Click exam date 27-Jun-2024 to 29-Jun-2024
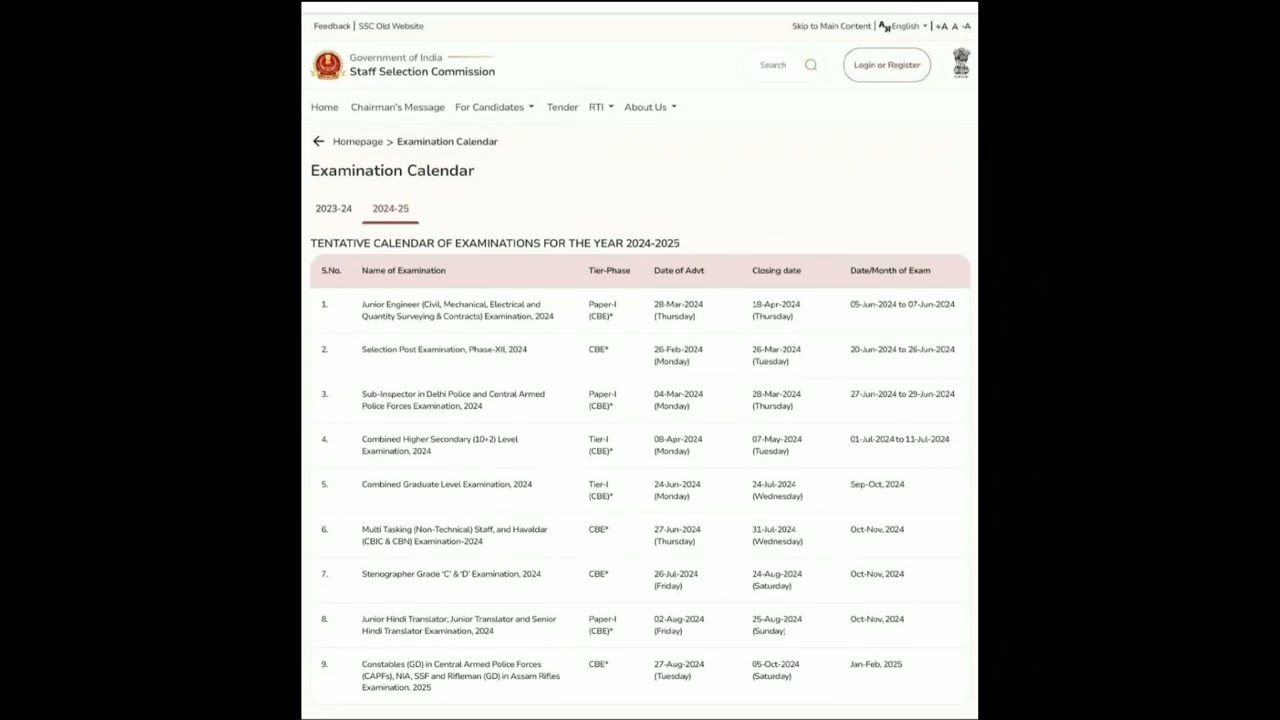The width and height of the screenshot is (1280, 720). click(902, 394)
